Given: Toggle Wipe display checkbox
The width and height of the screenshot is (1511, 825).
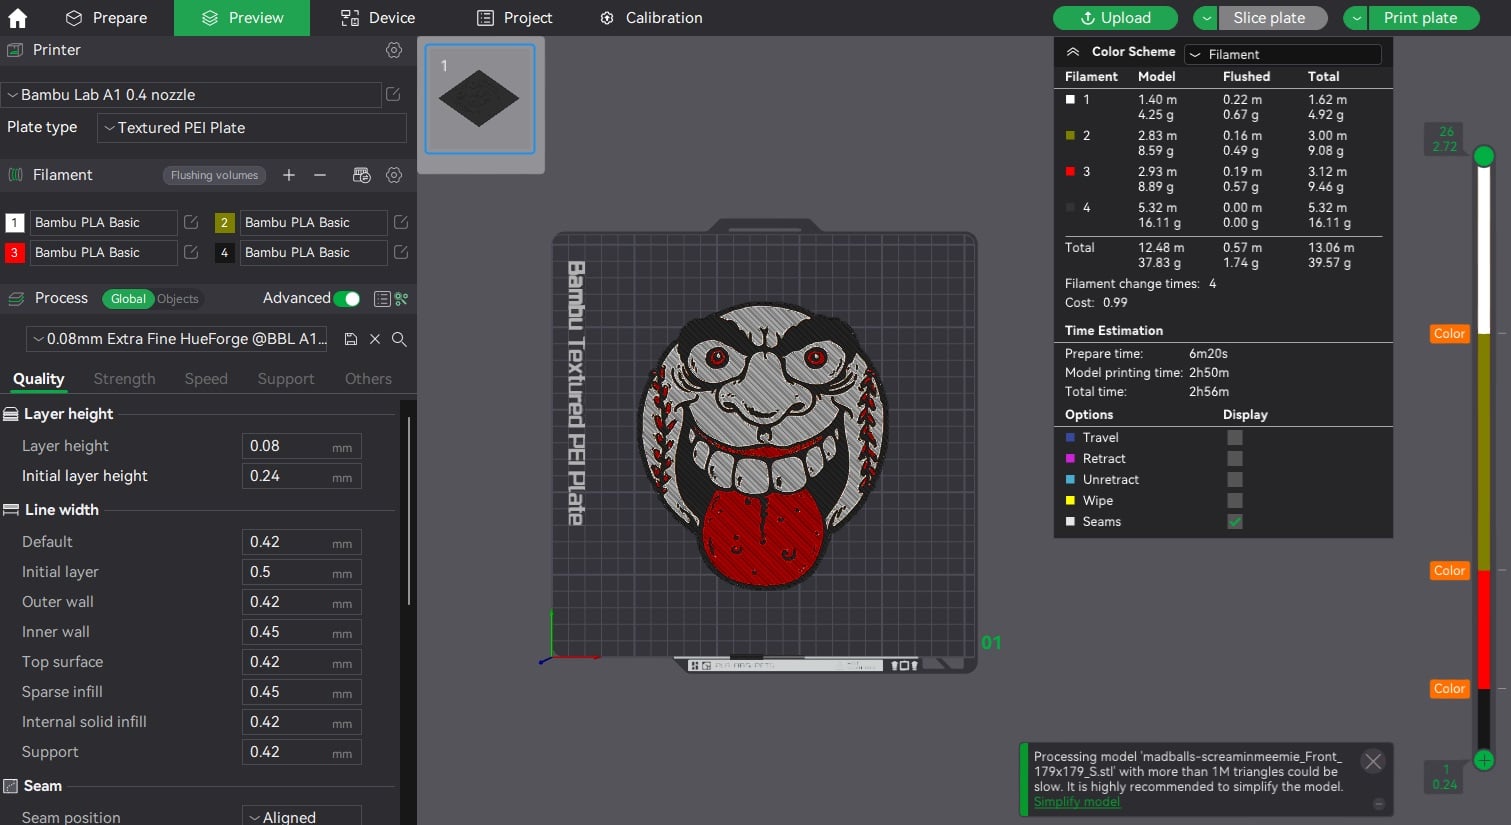Looking at the screenshot, I should point(1235,501).
